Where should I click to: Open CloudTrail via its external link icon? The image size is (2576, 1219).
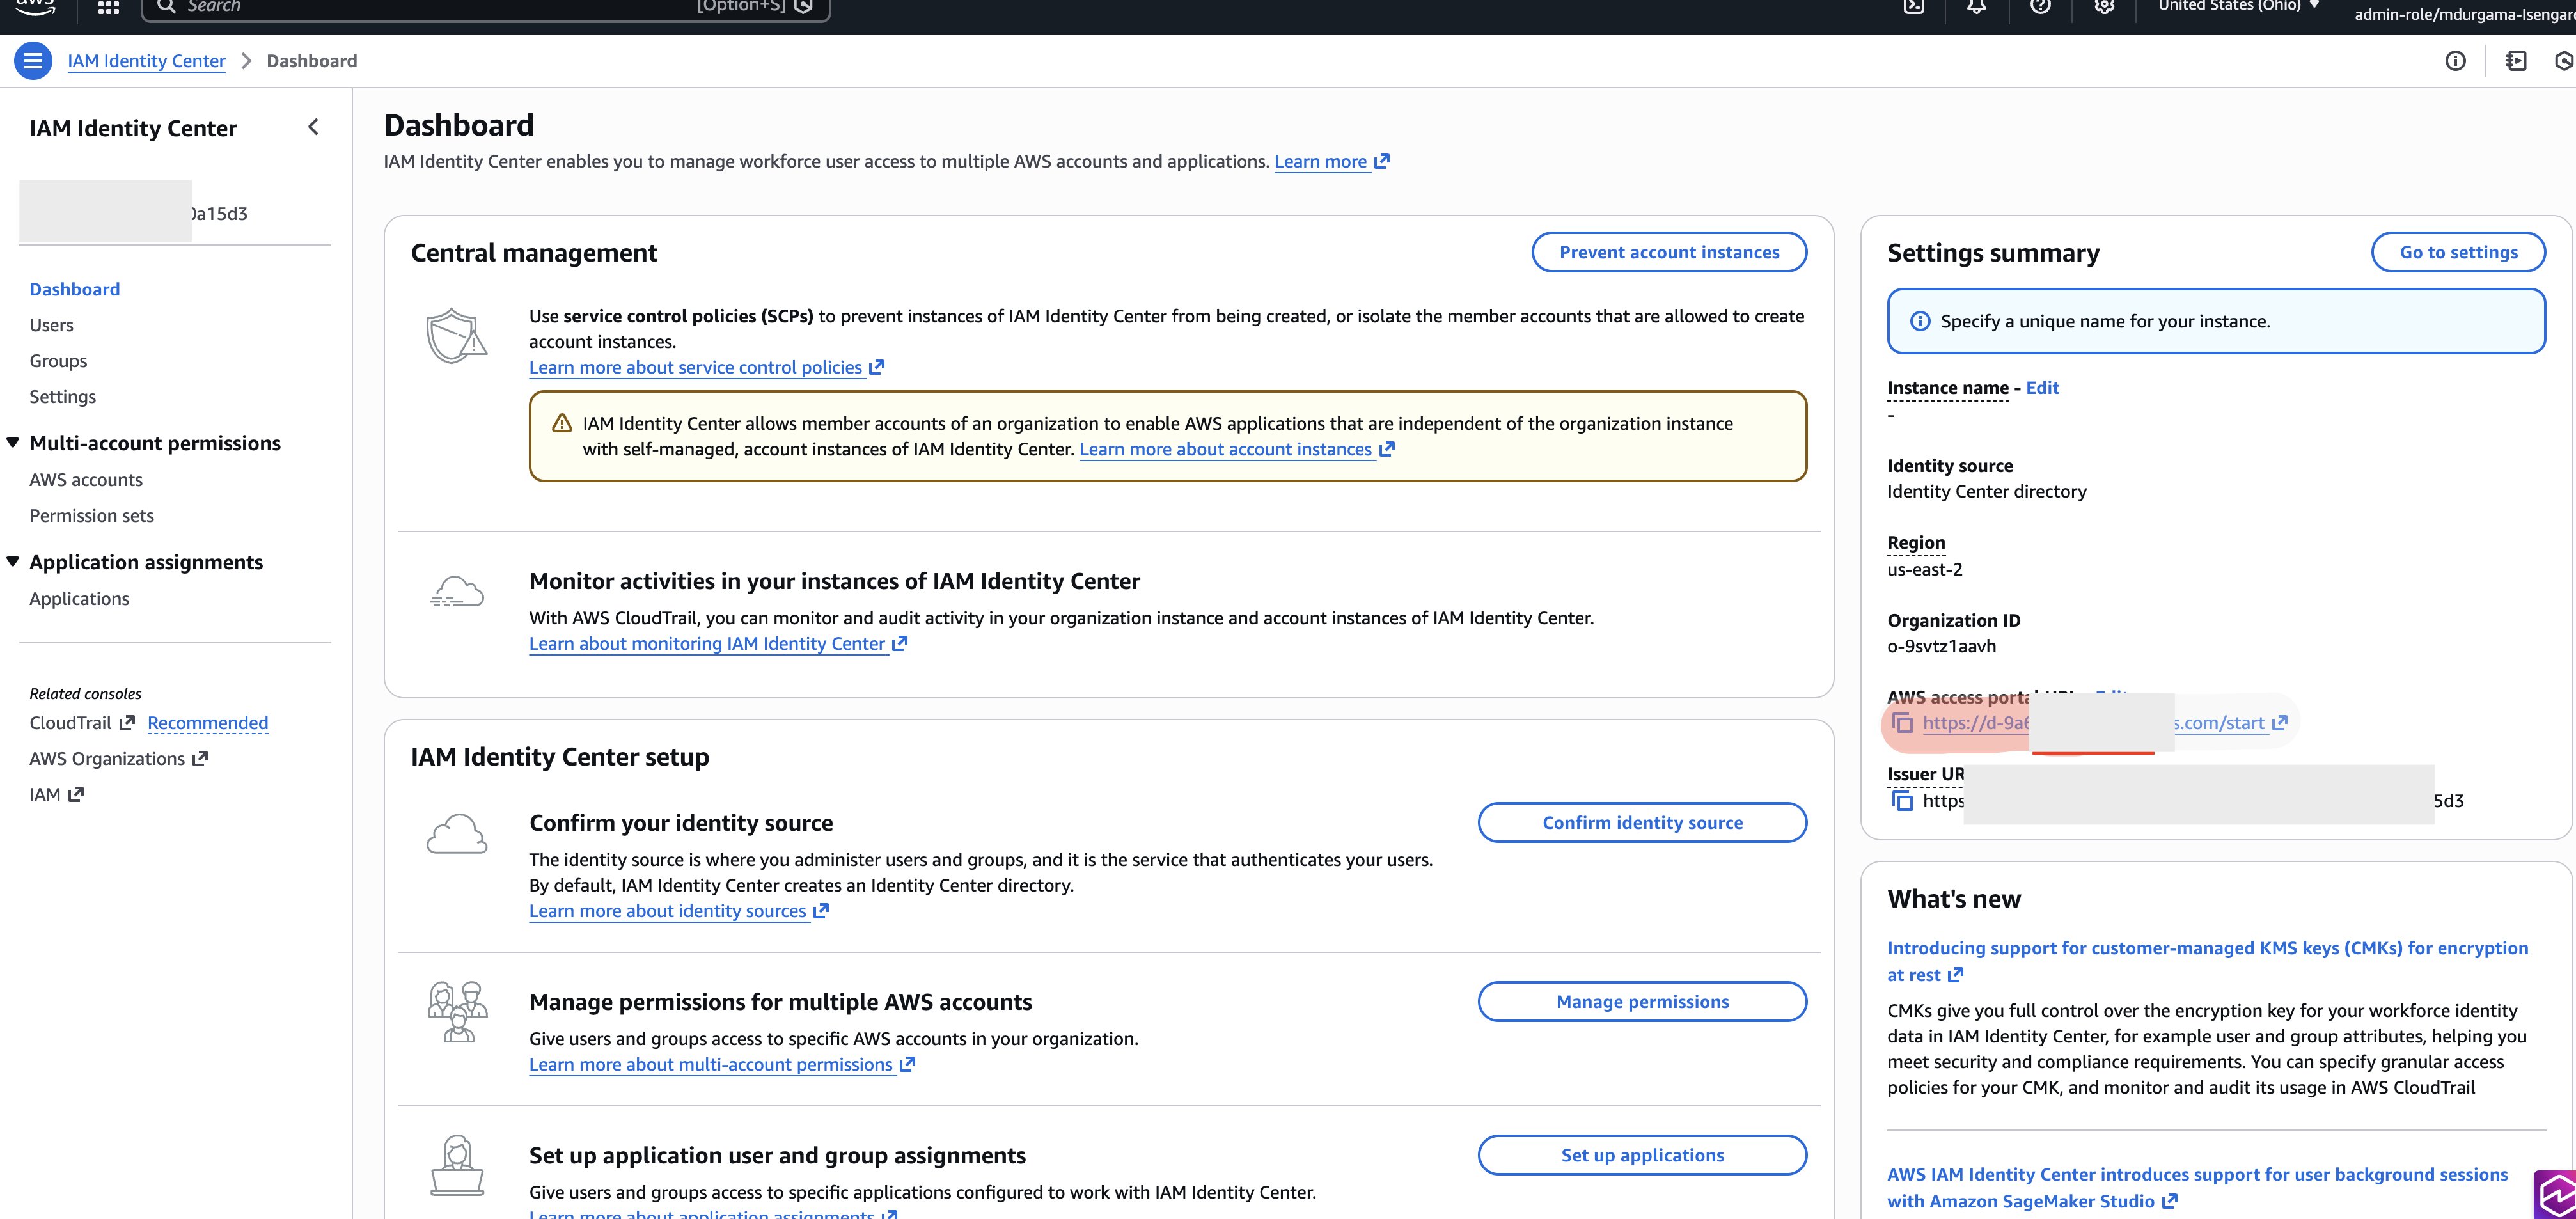(127, 722)
